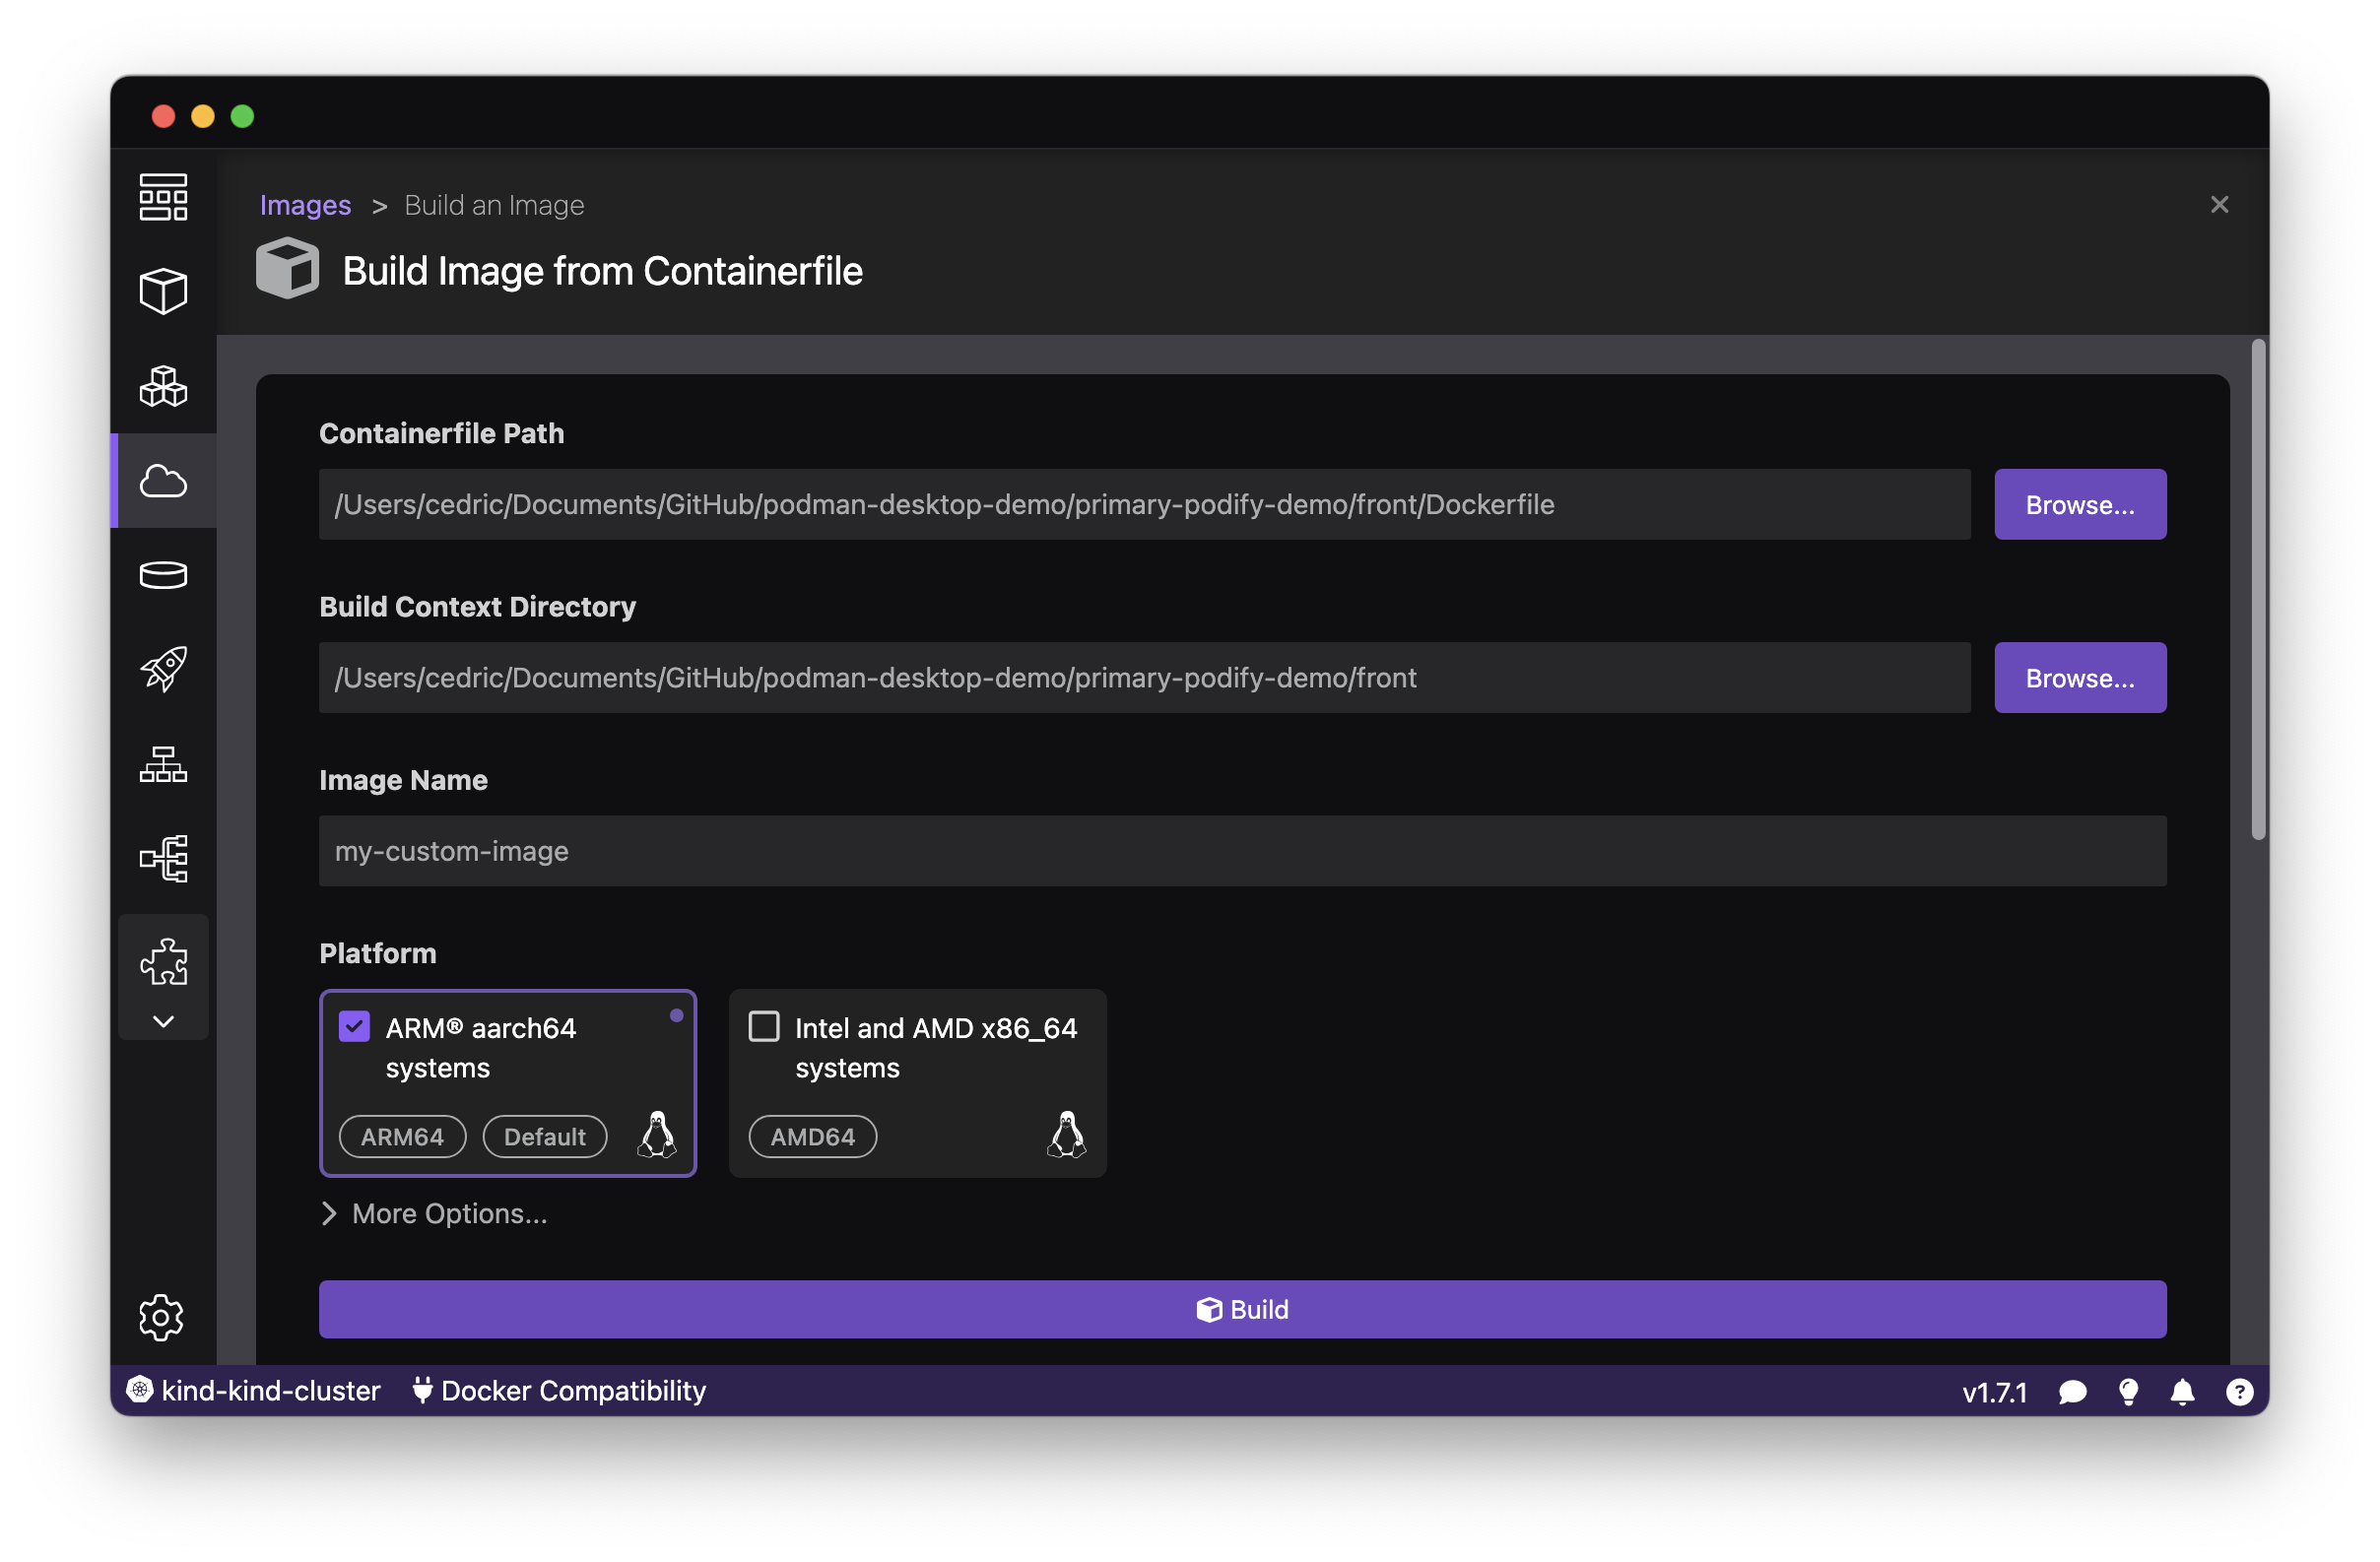Open the Volumes view in the sidebar

click(163, 574)
